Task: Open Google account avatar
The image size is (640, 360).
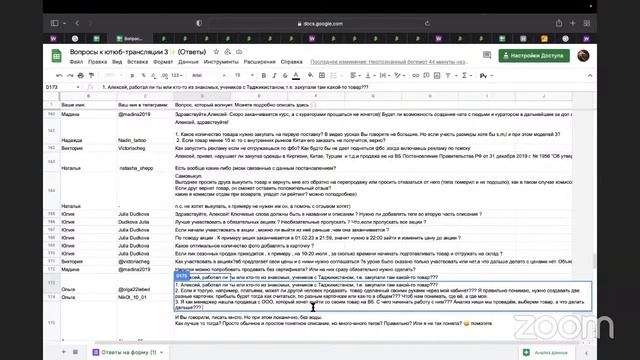Action: 583,56
